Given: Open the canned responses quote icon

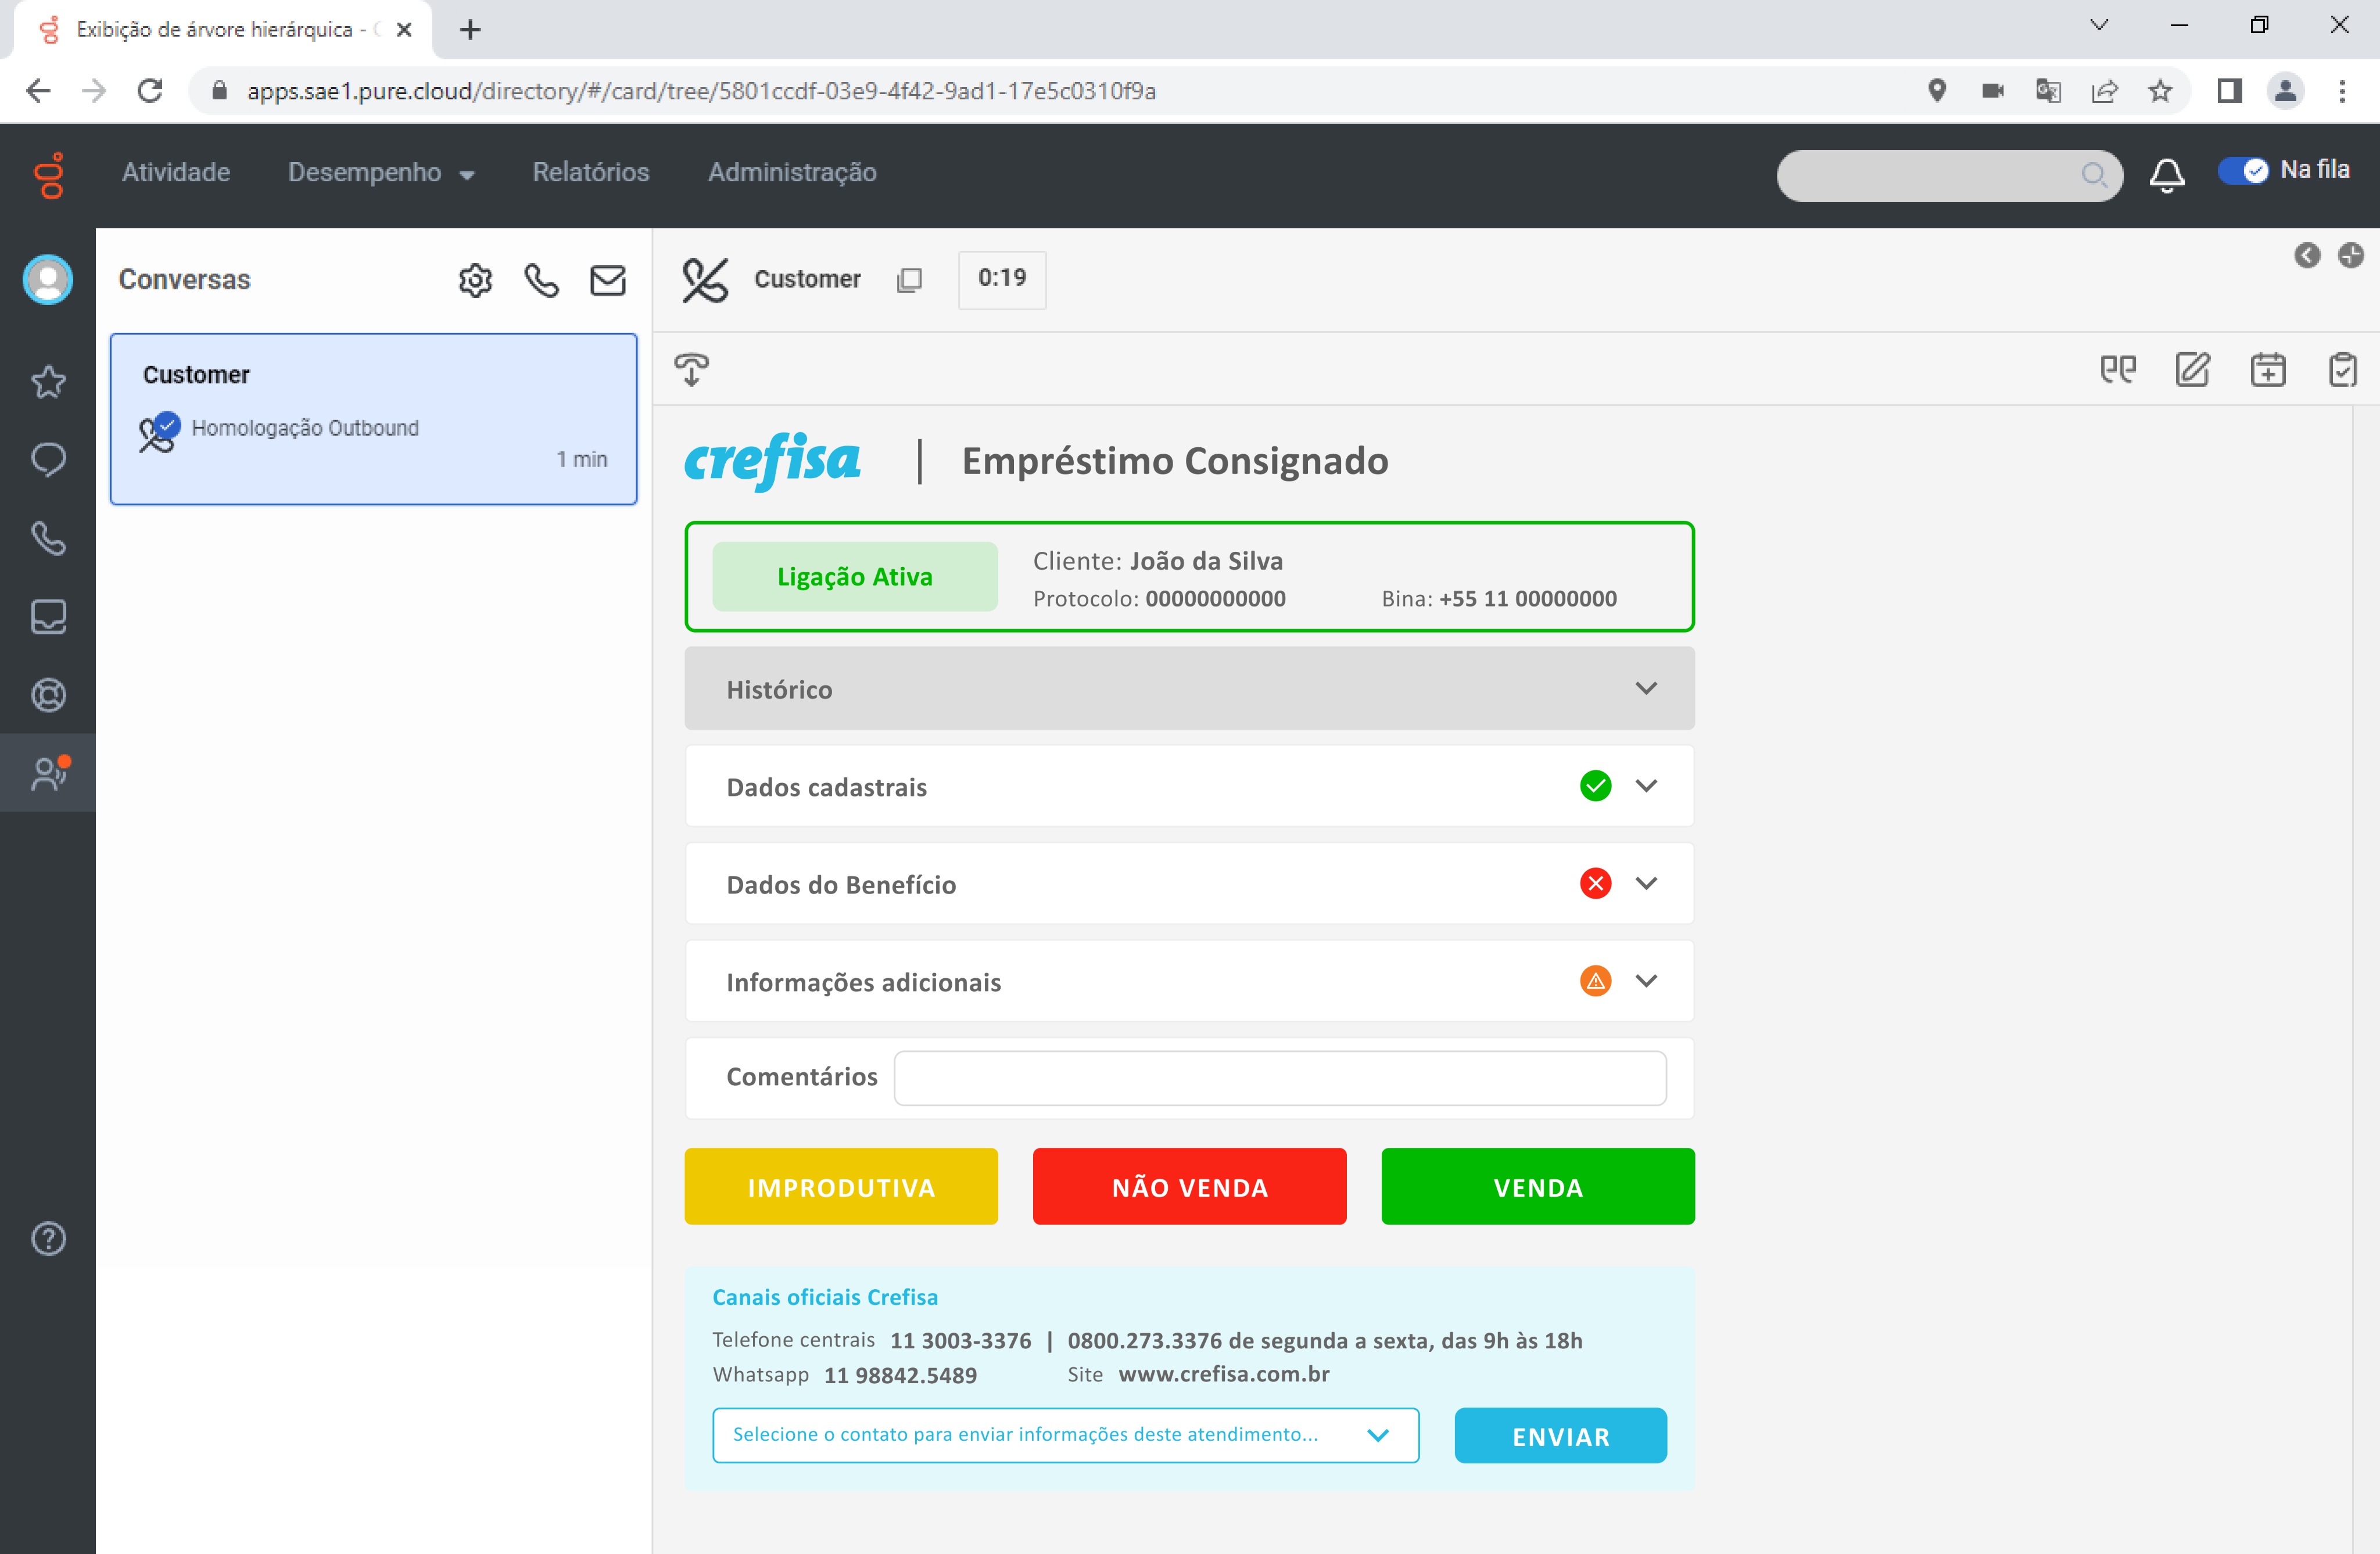Looking at the screenshot, I should [x=2117, y=370].
